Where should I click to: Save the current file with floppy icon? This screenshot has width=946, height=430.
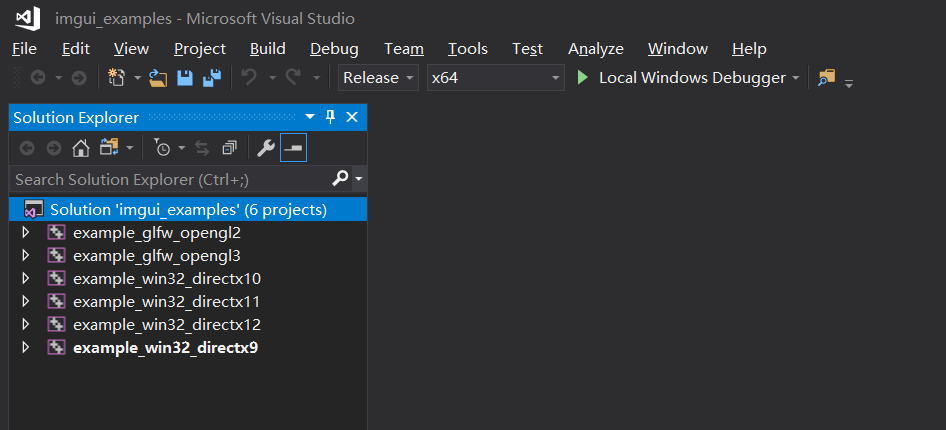[x=185, y=78]
